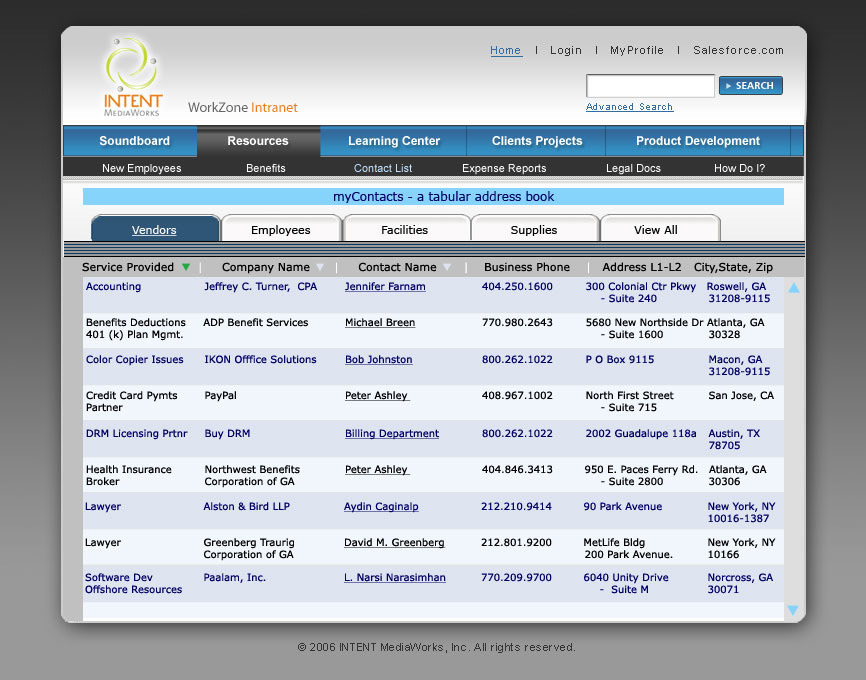Switch to Soundboard main tab
This screenshot has height=680, width=866.
point(130,141)
